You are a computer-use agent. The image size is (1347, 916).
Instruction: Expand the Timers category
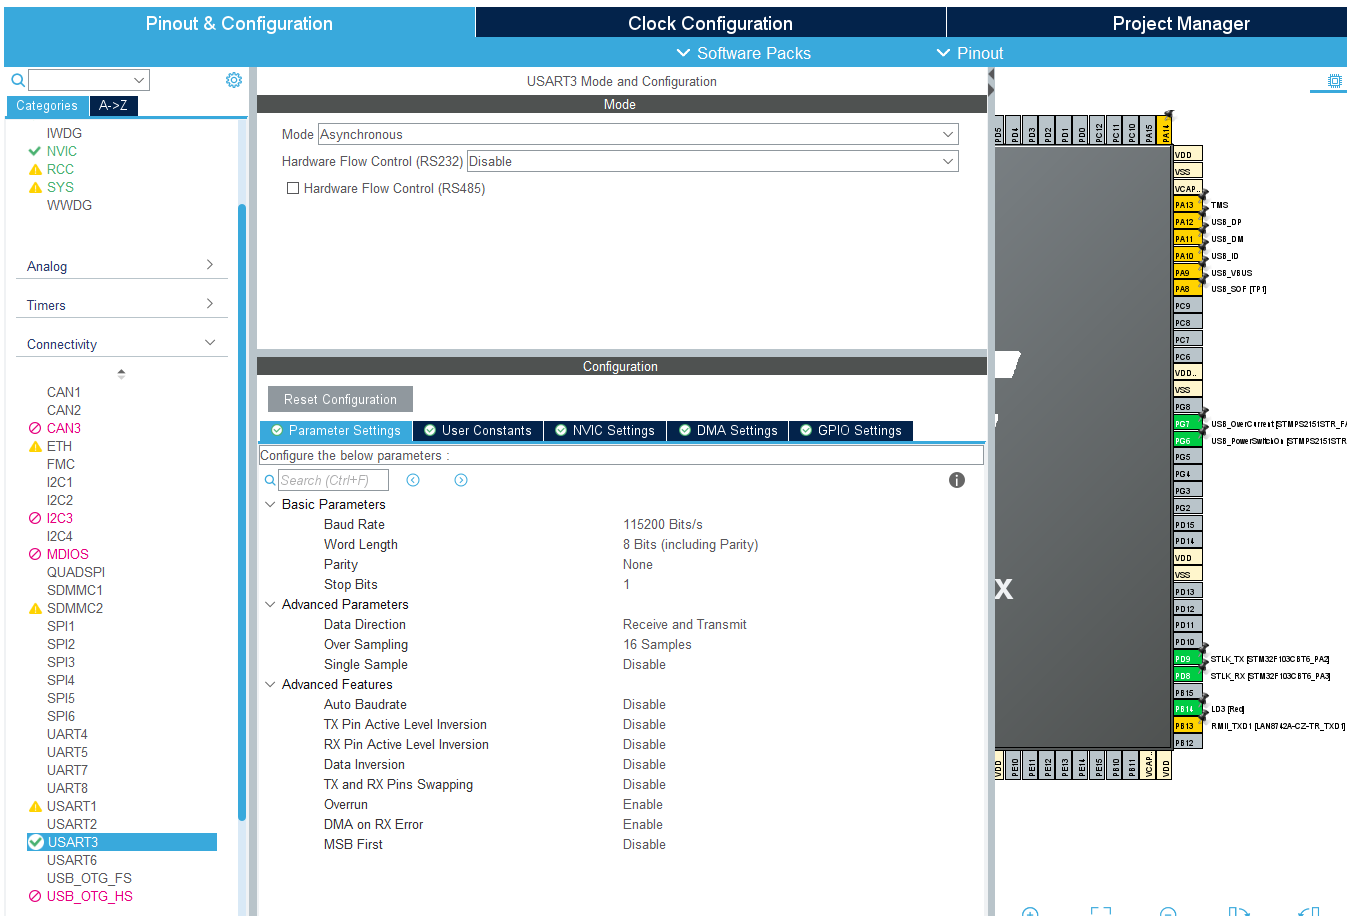[x=121, y=305]
